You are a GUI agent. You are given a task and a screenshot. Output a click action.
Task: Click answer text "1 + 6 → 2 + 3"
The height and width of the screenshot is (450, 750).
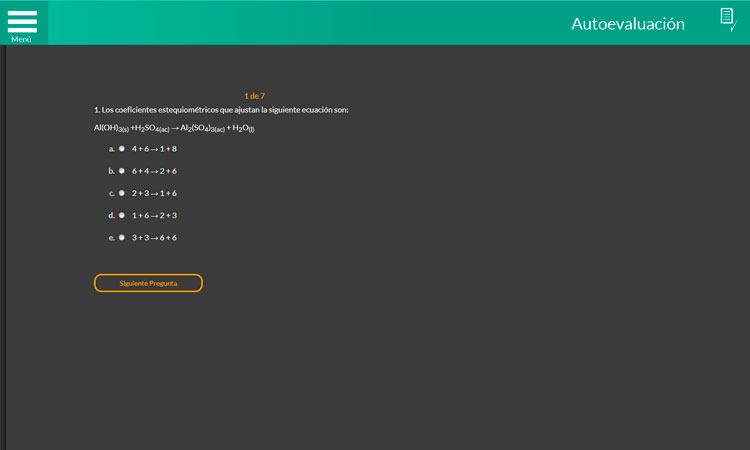154,215
